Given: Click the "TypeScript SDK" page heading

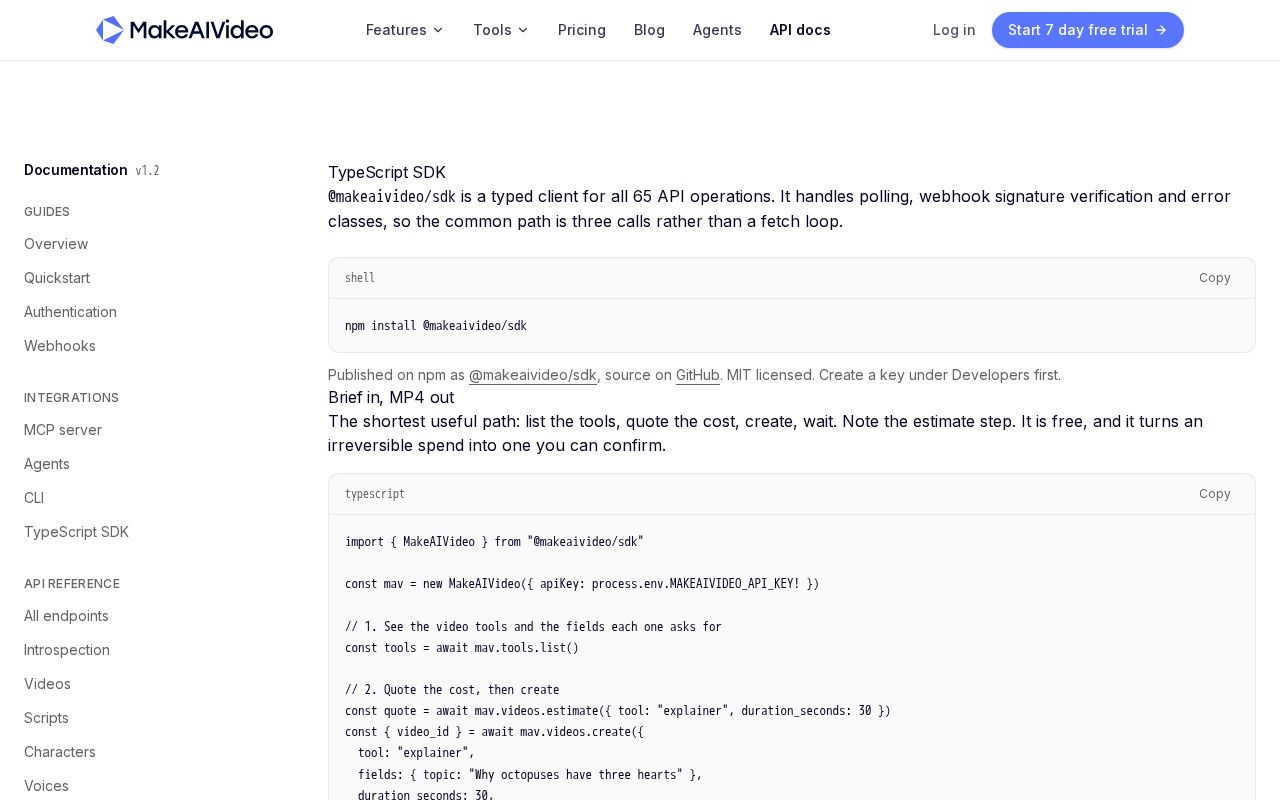Looking at the screenshot, I should (x=387, y=172).
